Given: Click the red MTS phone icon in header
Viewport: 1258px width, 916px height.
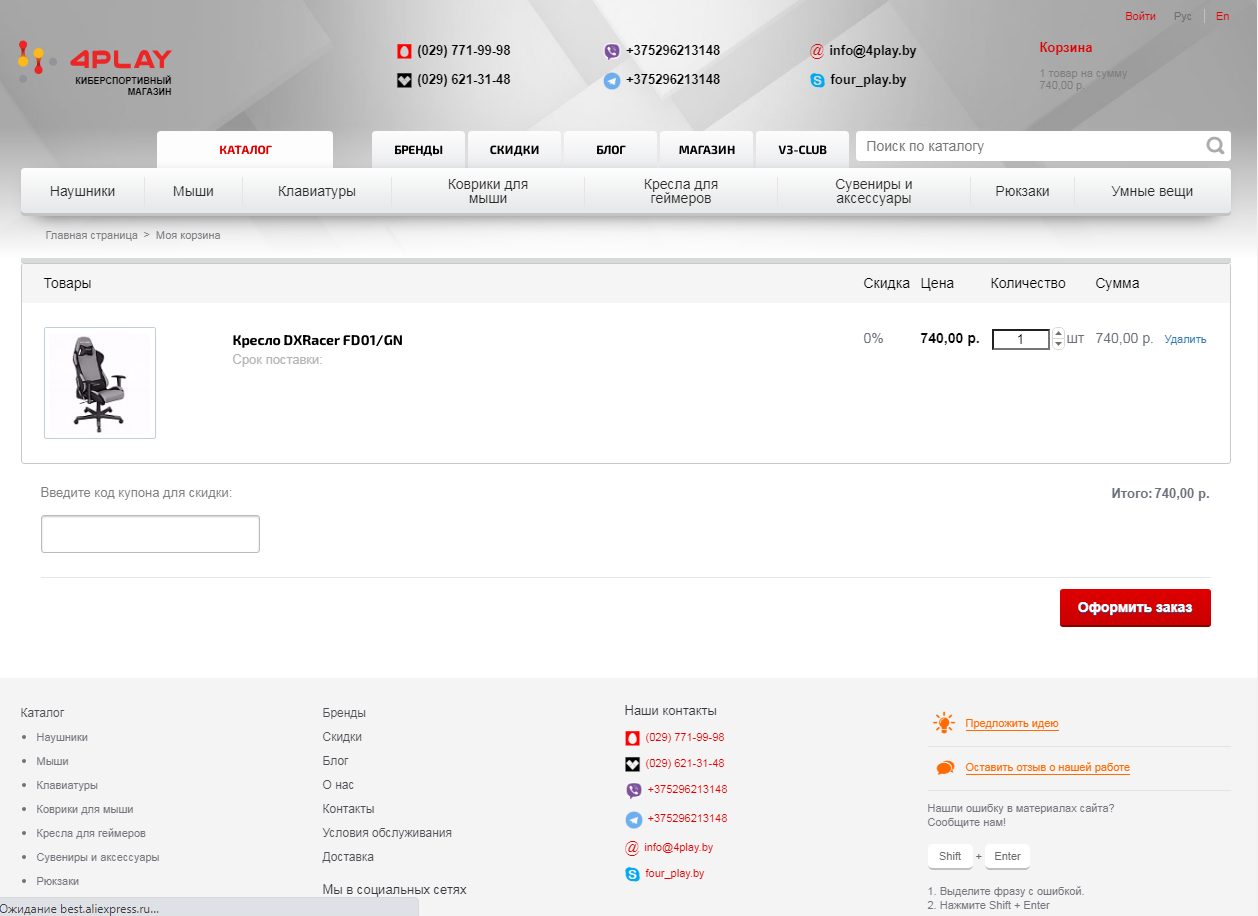Looking at the screenshot, I should pyautogui.click(x=404, y=51).
